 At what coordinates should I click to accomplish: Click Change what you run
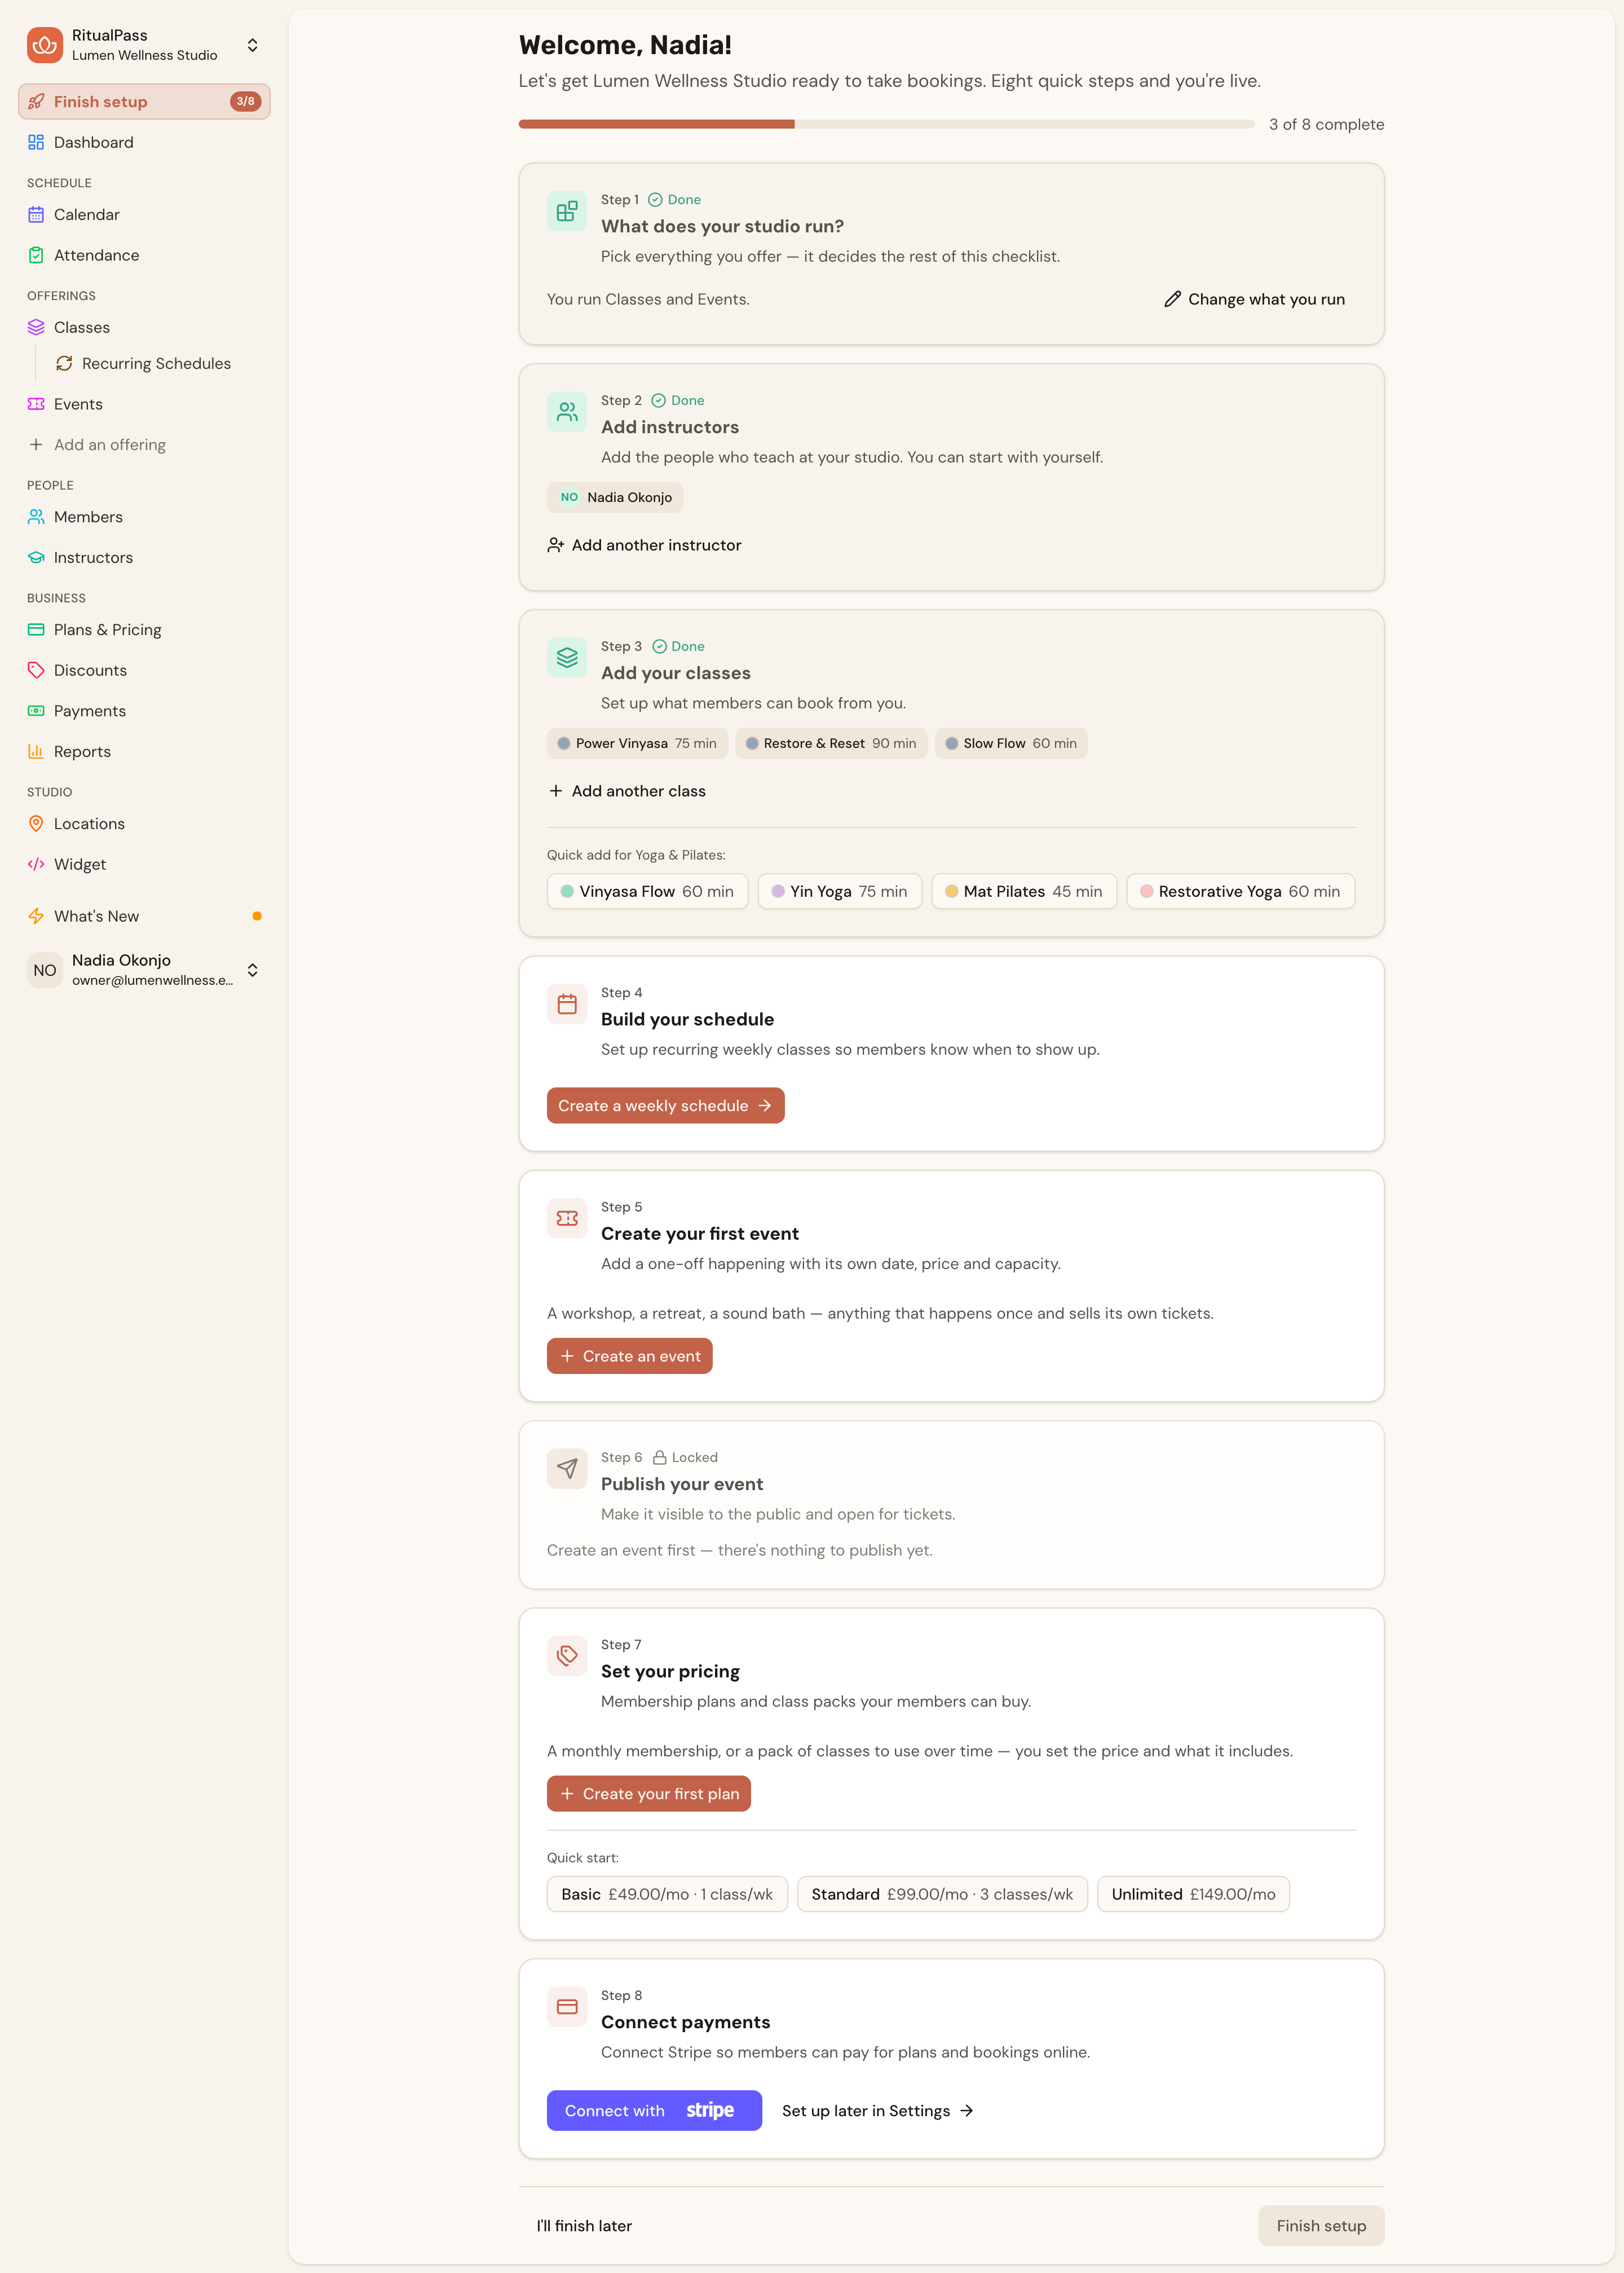point(1254,299)
